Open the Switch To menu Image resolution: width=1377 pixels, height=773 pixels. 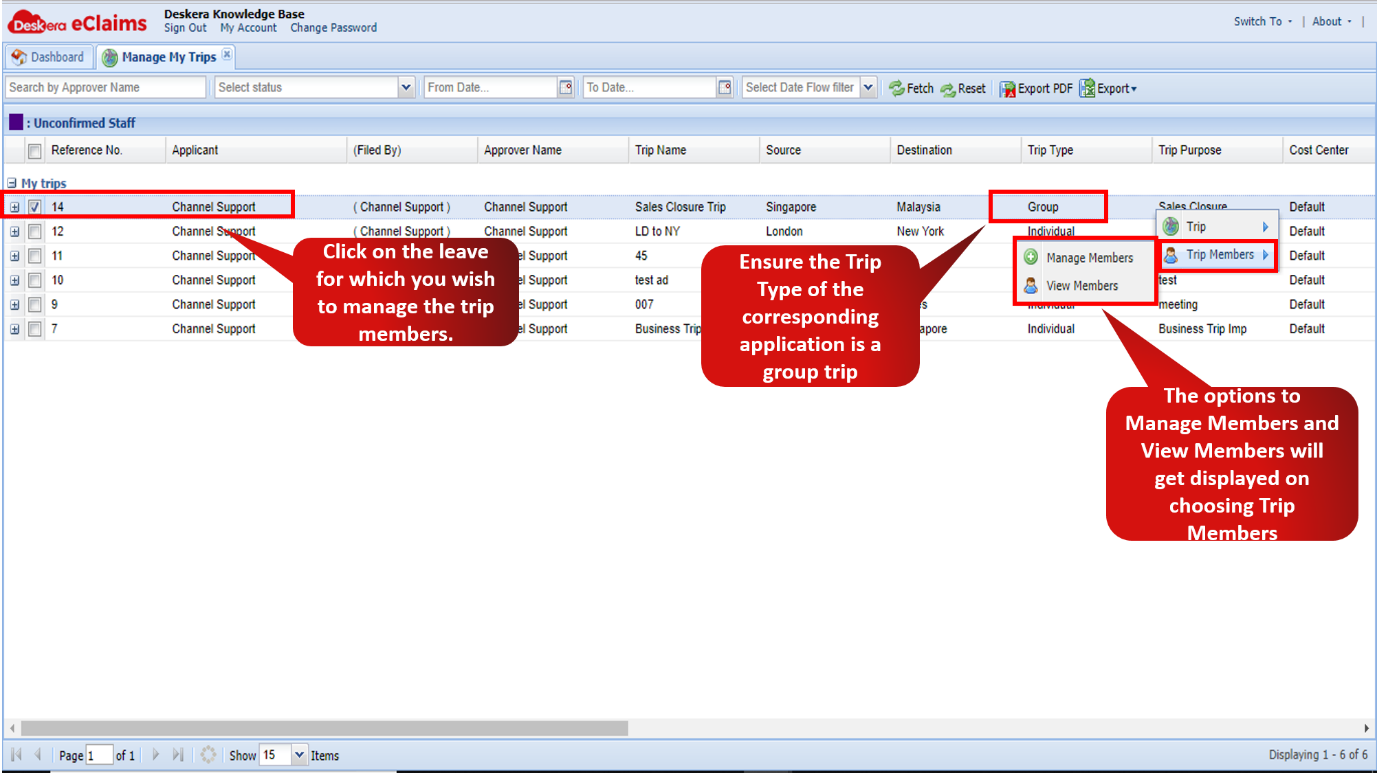pyautogui.click(x=1263, y=21)
